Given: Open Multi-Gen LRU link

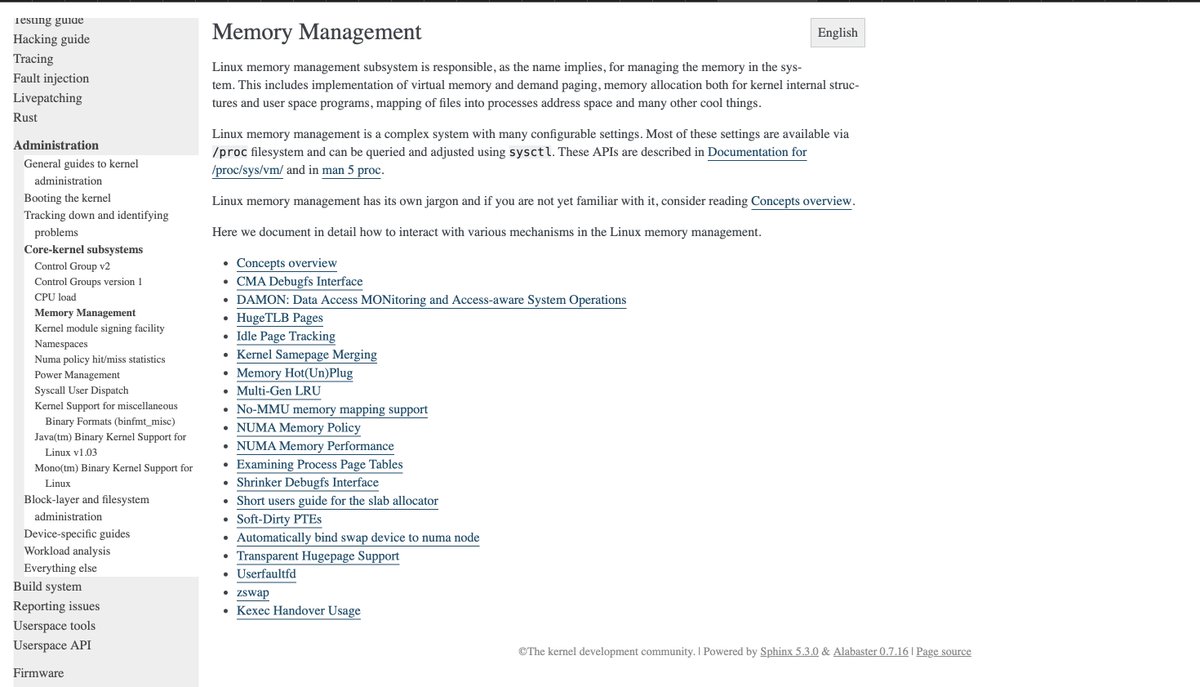Looking at the screenshot, I should pyautogui.click(x=279, y=391).
